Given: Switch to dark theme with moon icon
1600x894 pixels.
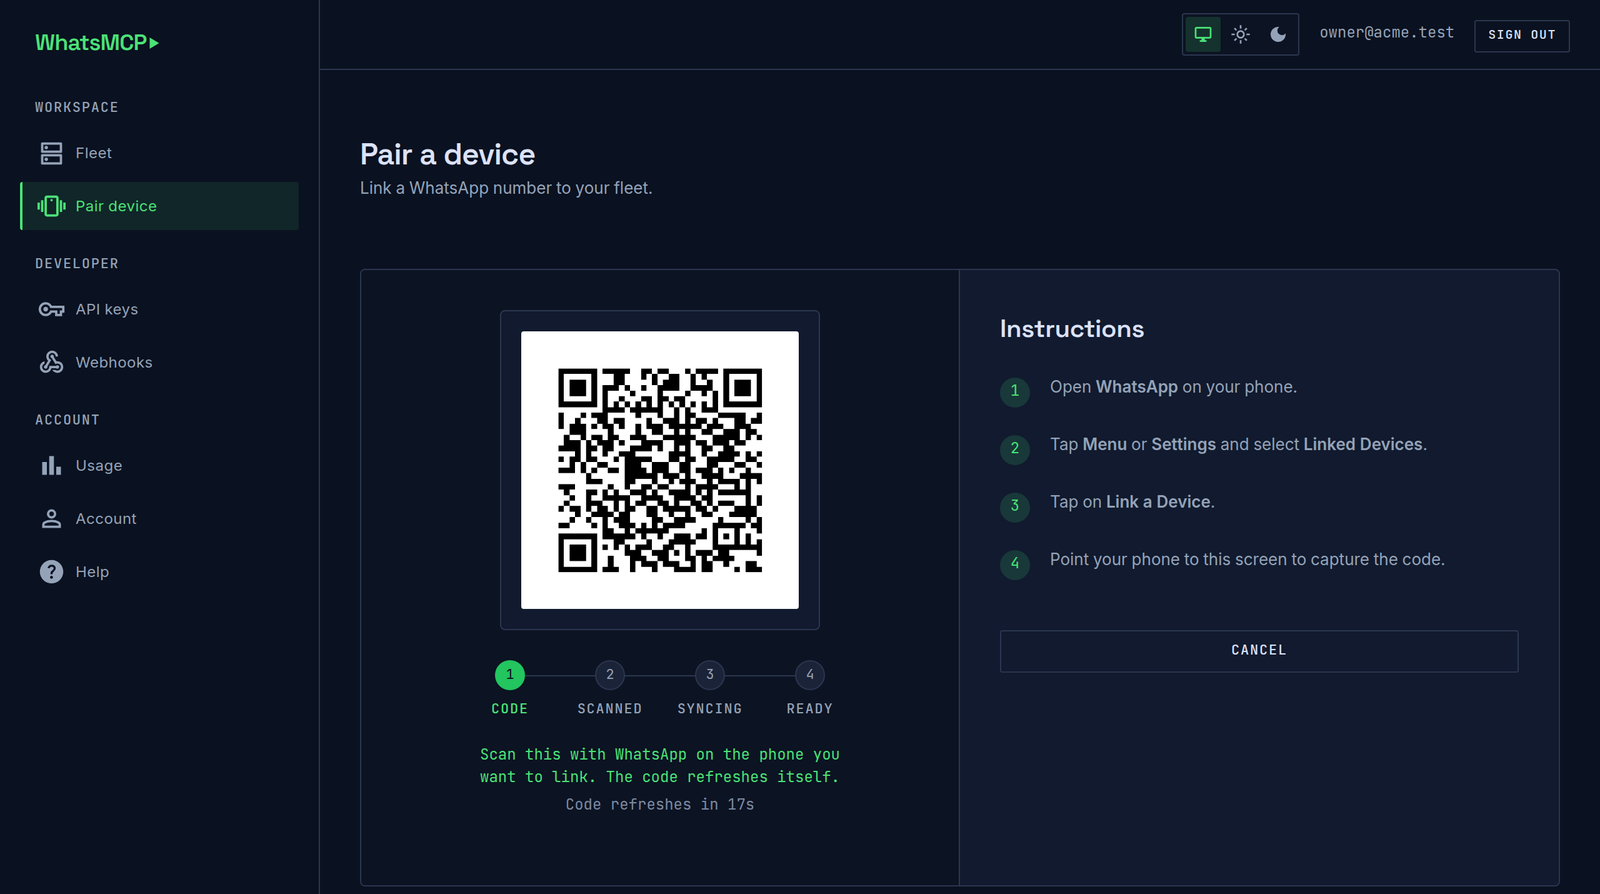Looking at the screenshot, I should (x=1278, y=34).
